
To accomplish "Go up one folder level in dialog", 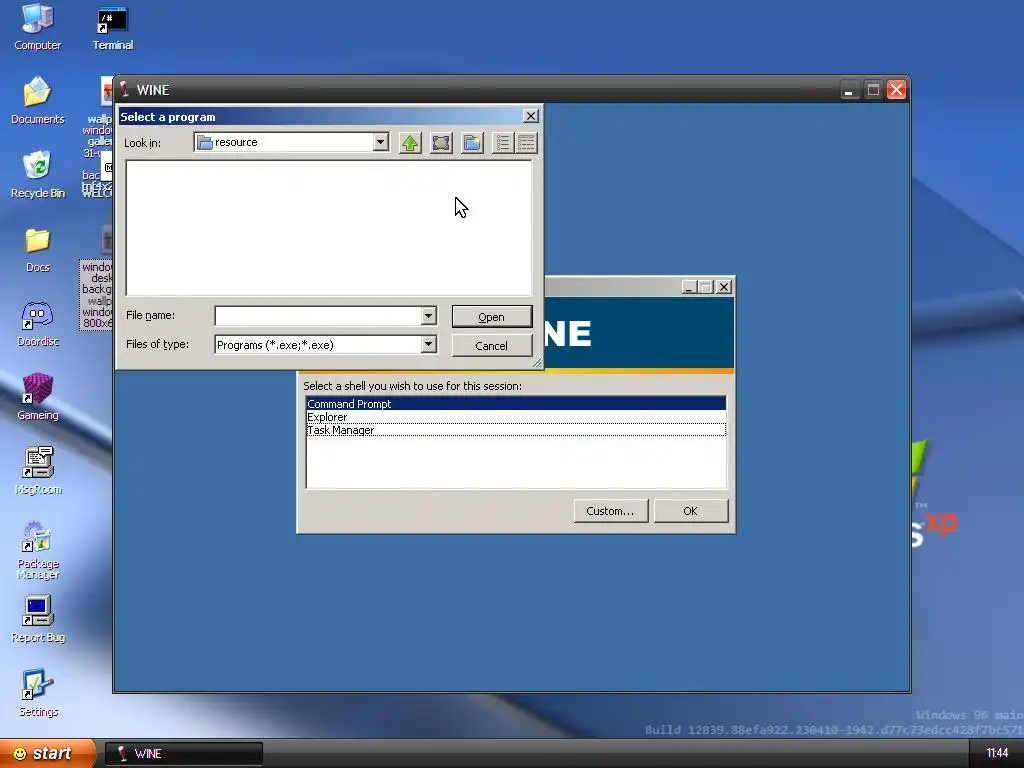I will (410, 143).
